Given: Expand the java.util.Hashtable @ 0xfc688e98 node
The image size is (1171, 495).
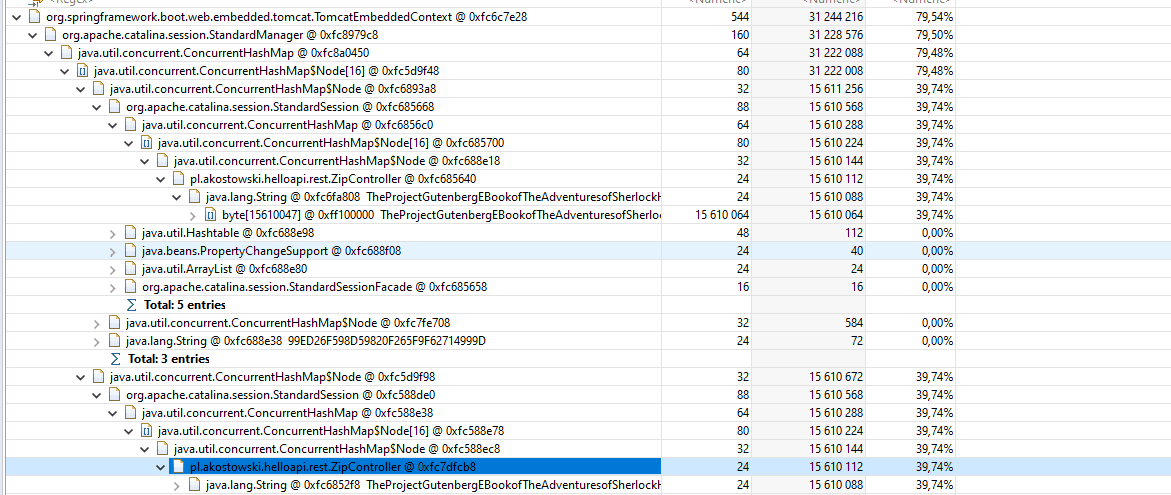Looking at the screenshot, I should [x=113, y=233].
